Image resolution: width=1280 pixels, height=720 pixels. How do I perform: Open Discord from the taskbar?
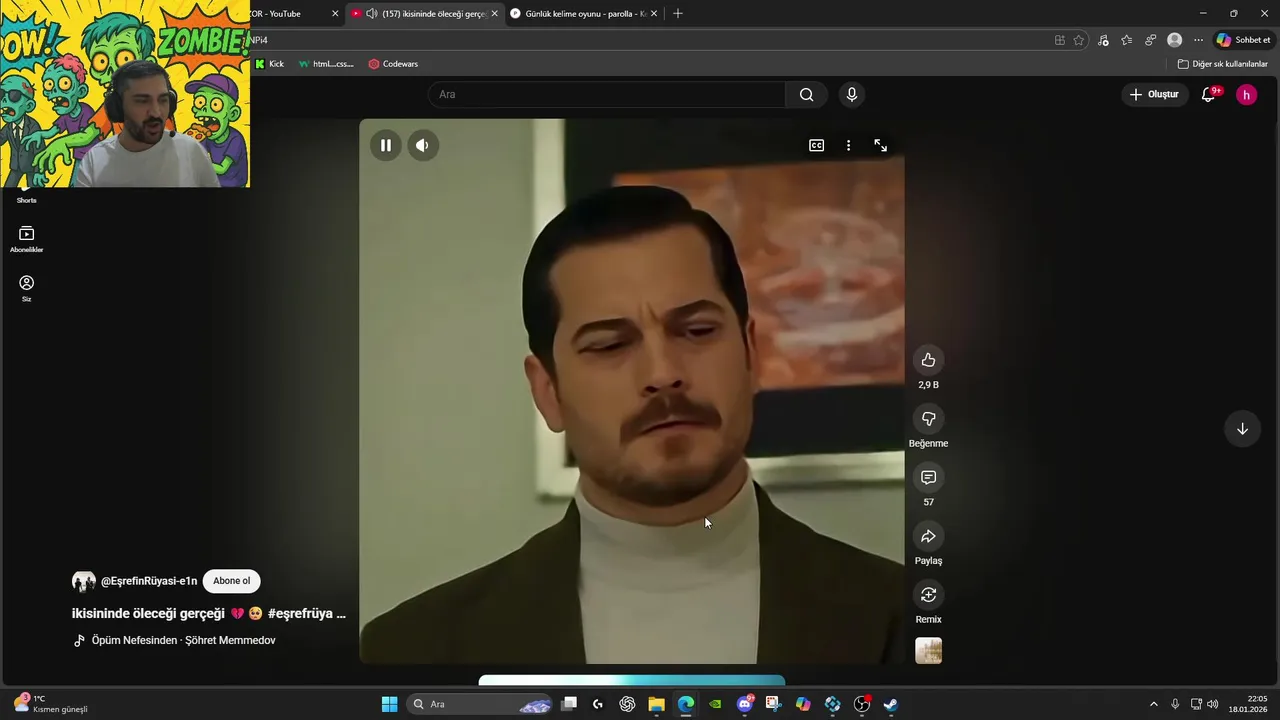pyautogui.click(x=744, y=704)
